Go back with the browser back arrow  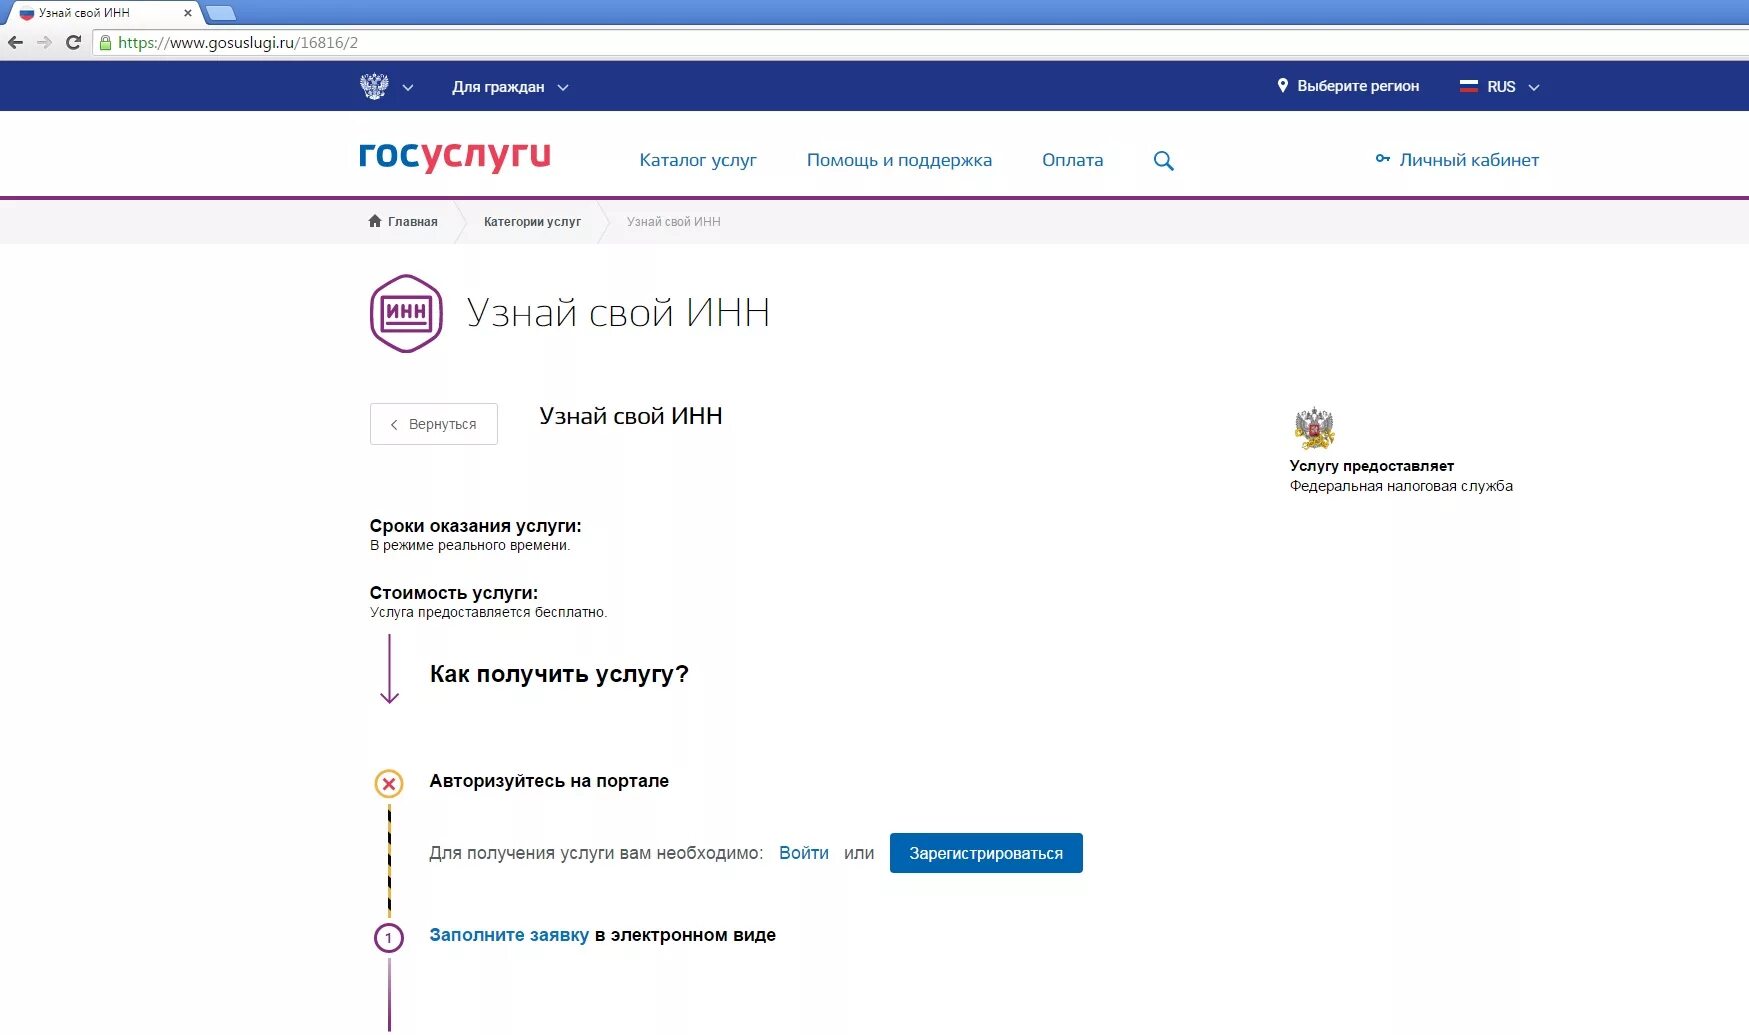[15, 43]
